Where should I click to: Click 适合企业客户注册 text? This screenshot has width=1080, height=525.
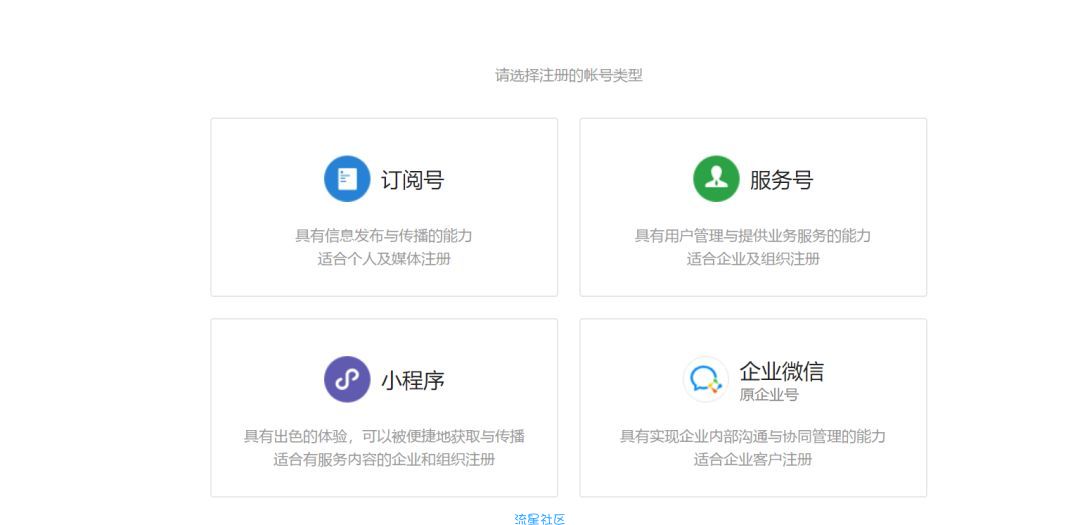753,460
